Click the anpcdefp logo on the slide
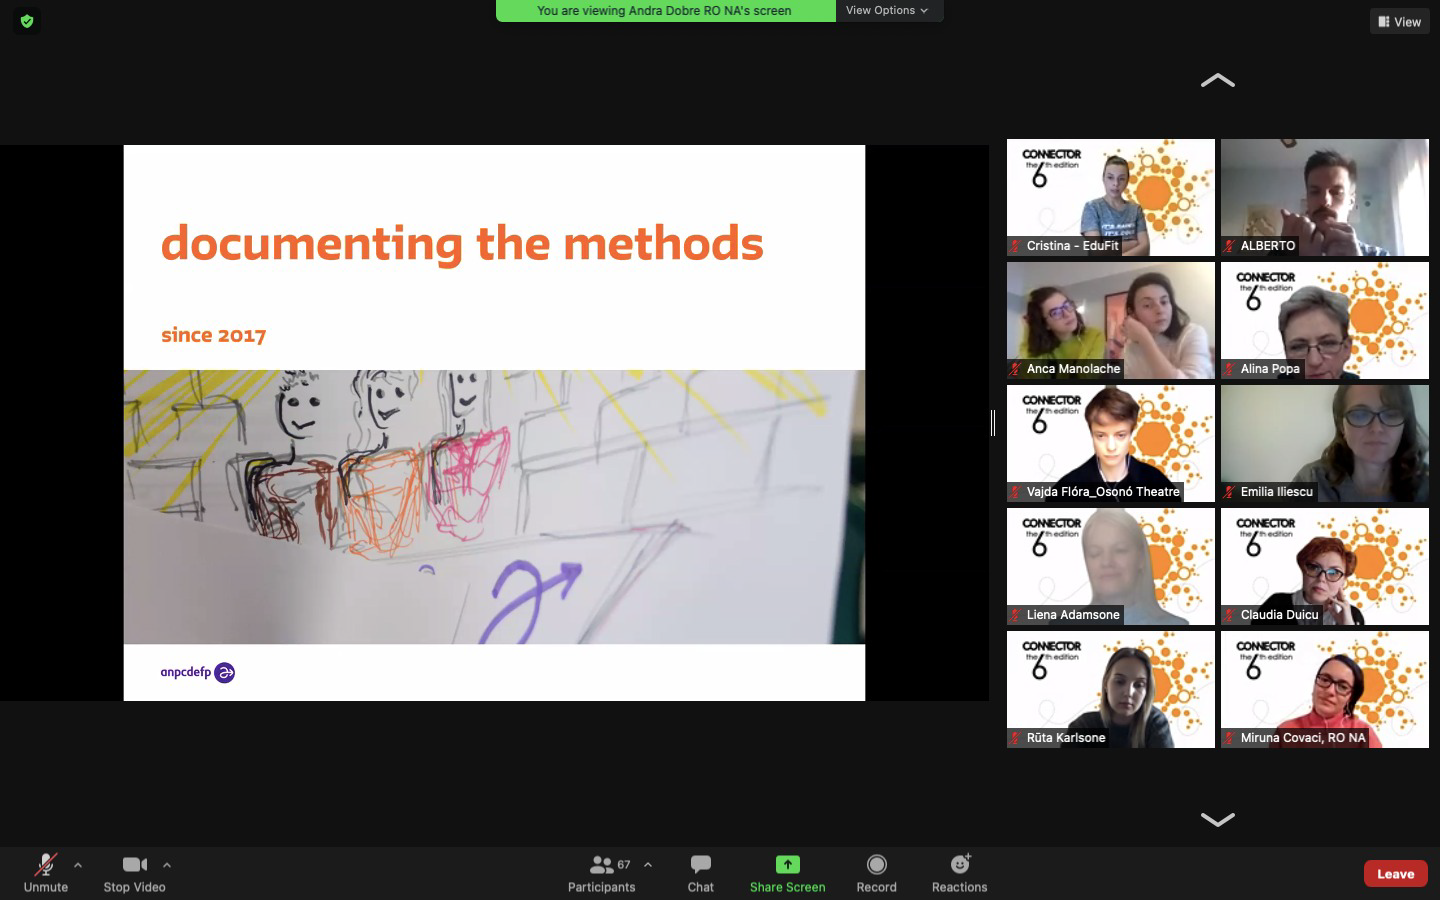1440x900 pixels. click(198, 673)
